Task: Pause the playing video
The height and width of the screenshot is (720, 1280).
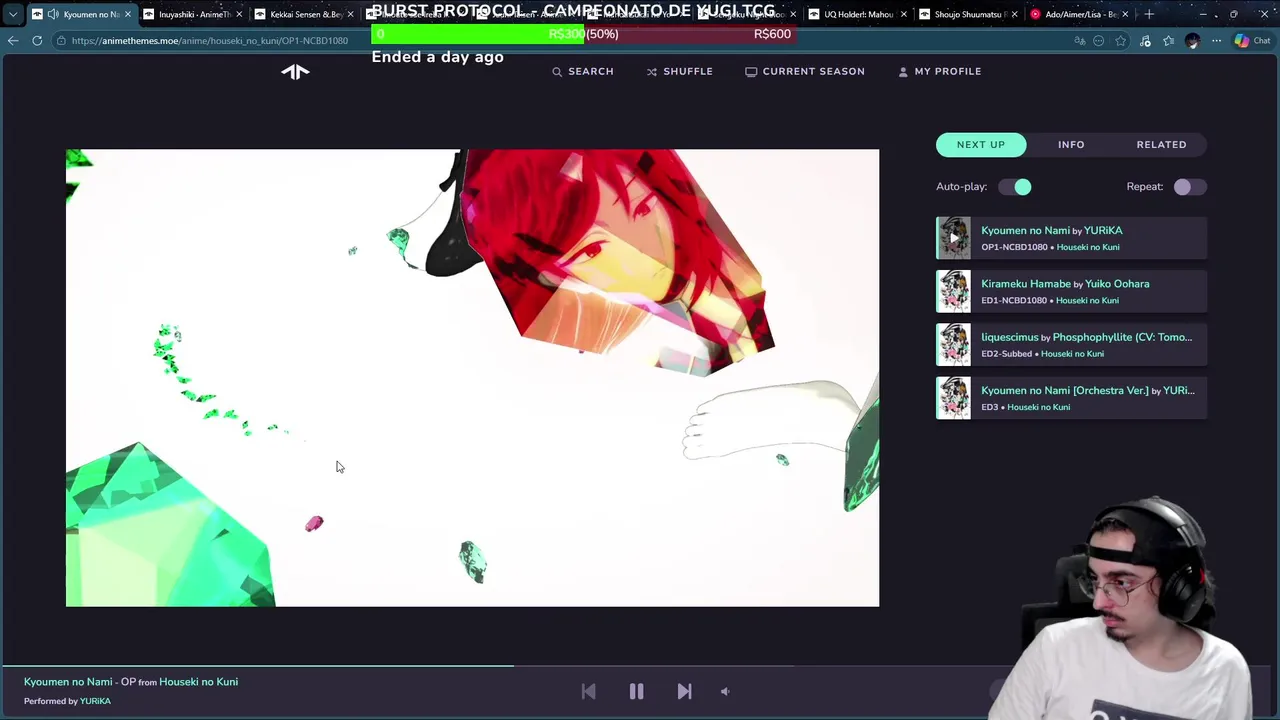Action: (x=636, y=691)
